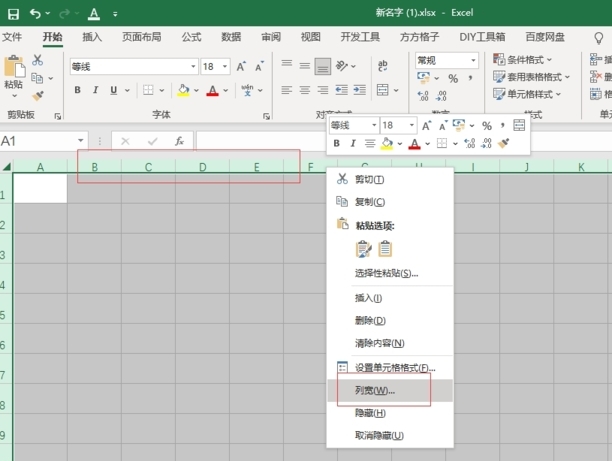Open the ribbon font name dropdown
Viewport: 612px width, 461px height.
tap(193, 67)
